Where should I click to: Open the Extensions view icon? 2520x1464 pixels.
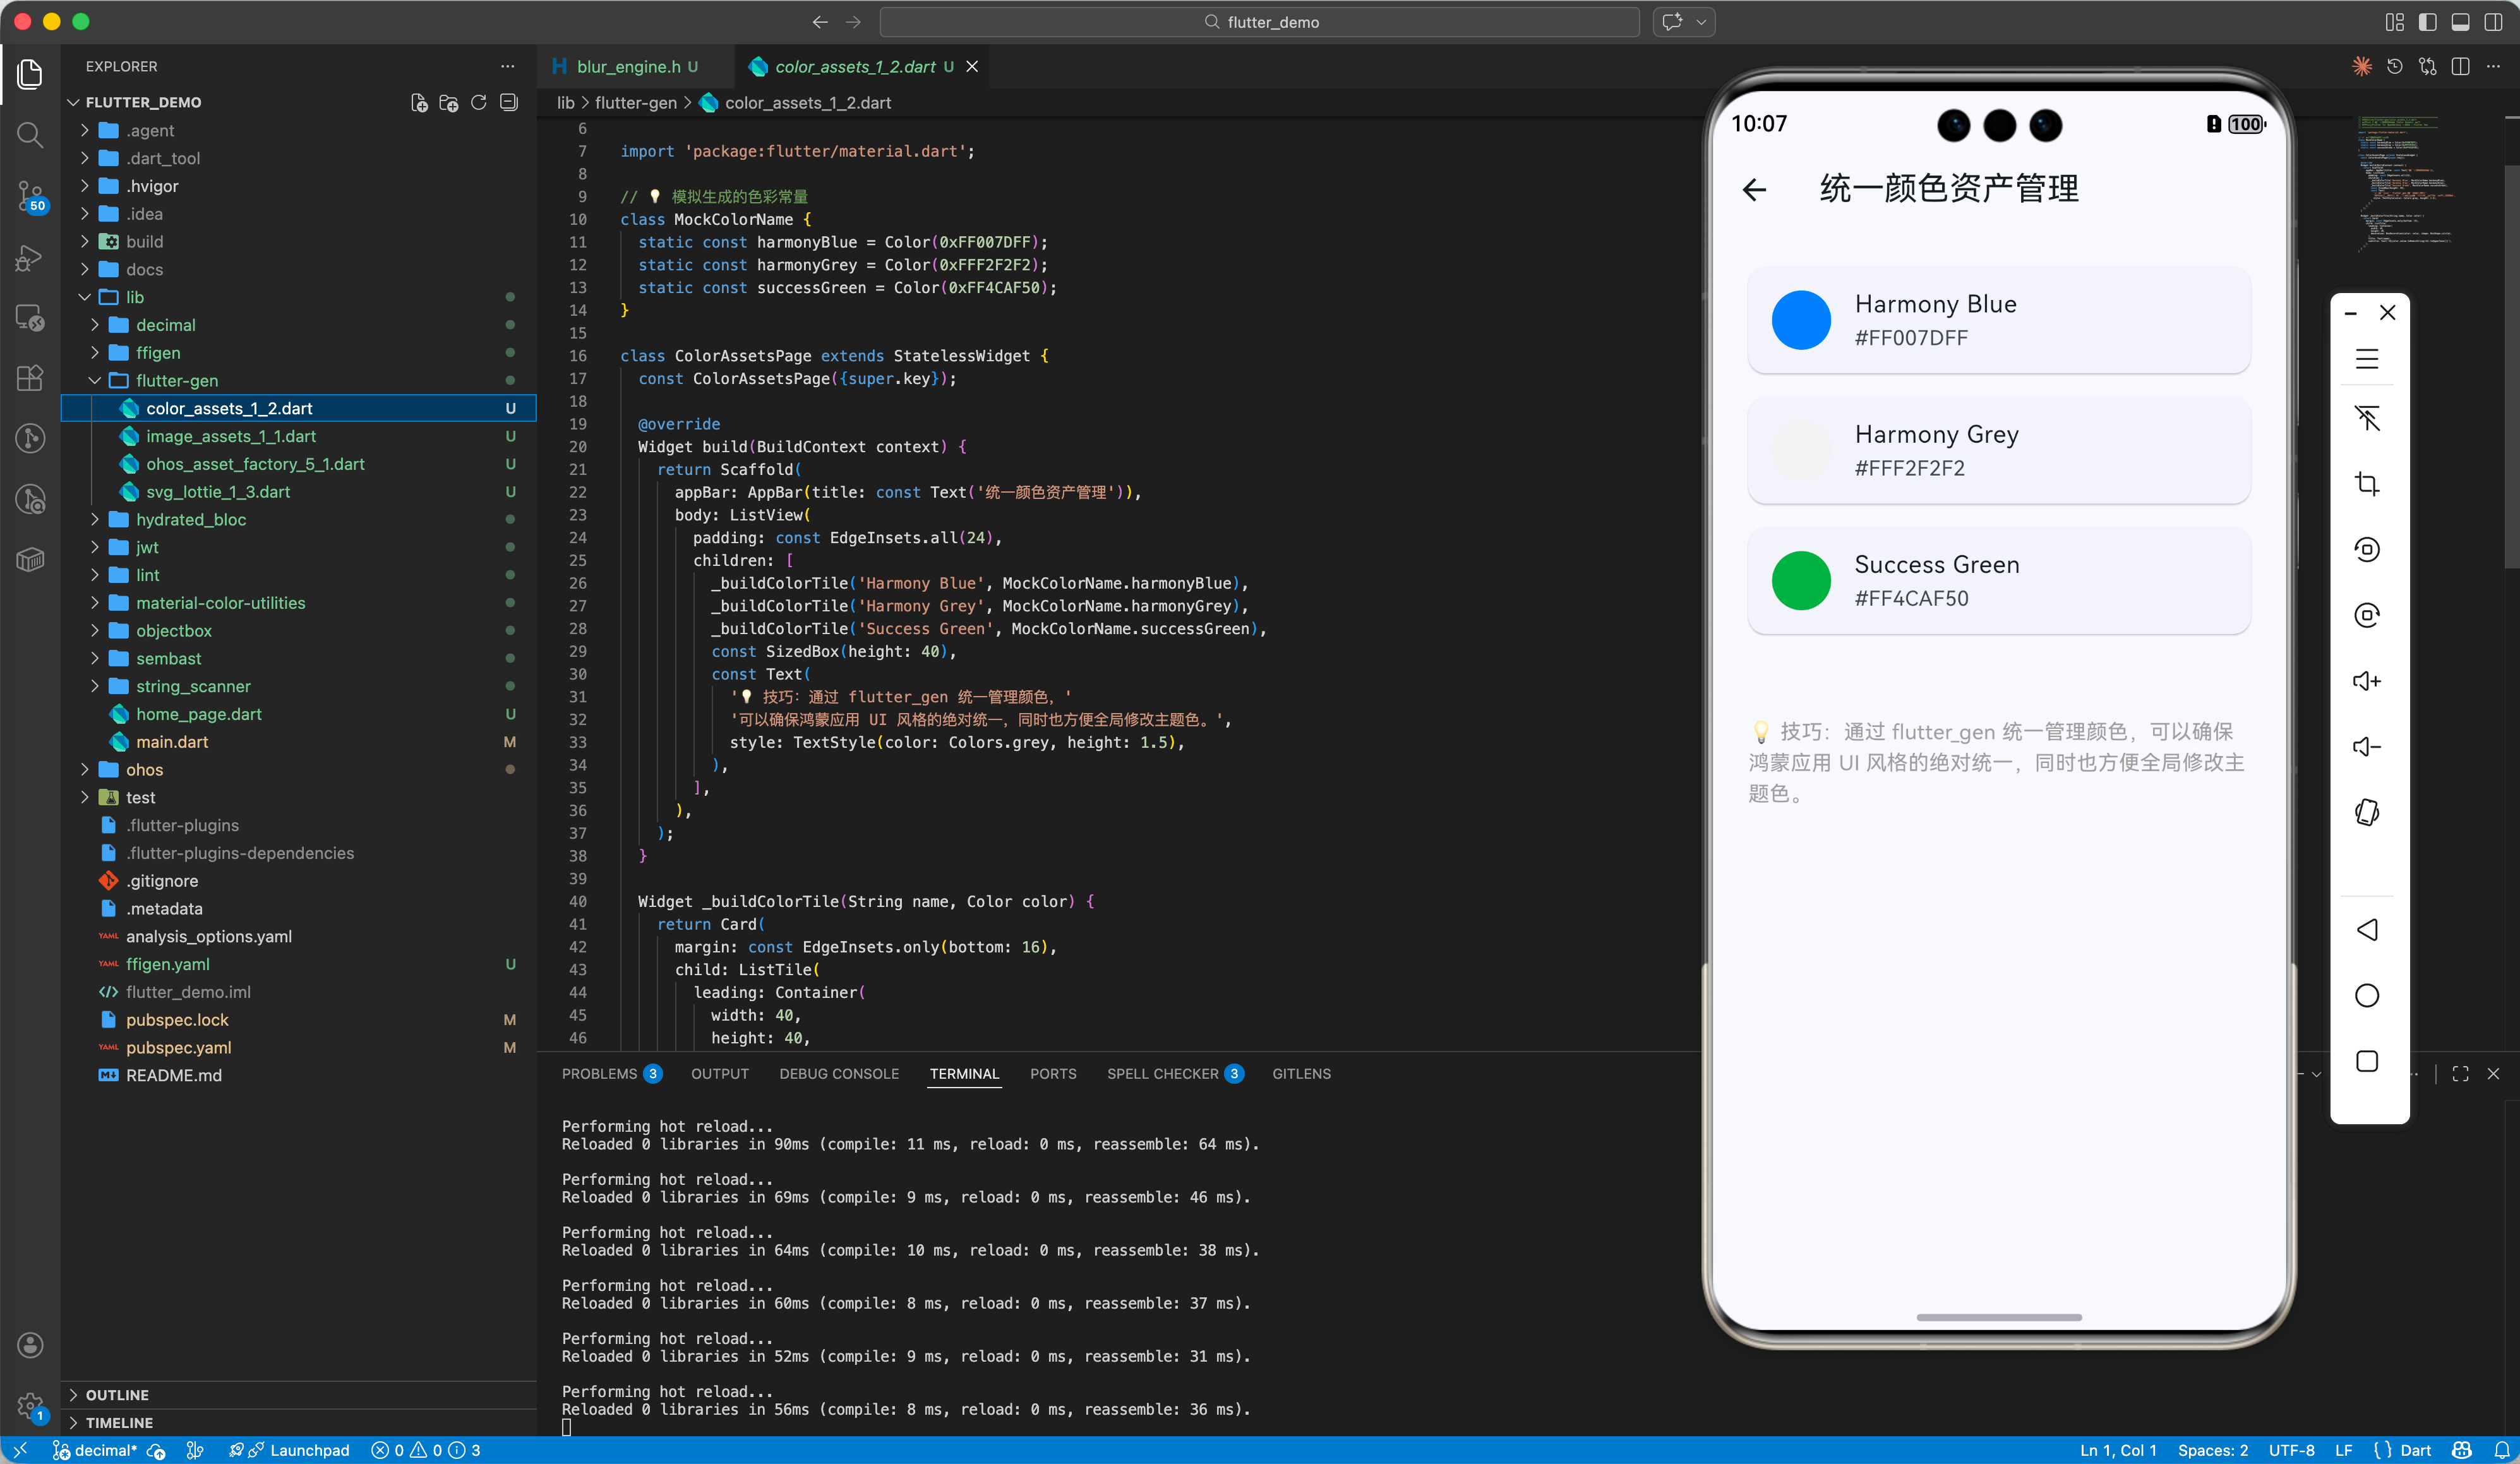(x=30, y=377)
